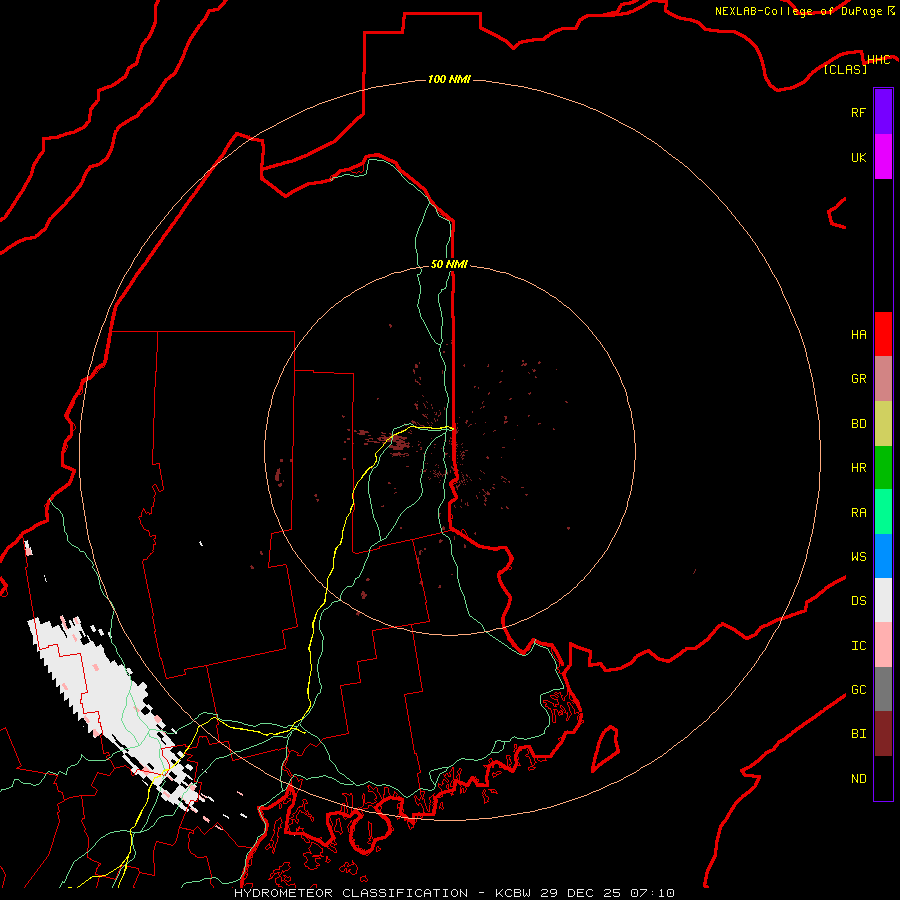Click the HR legend label
This screenshot has width=900, height=900.
pos(858,468)
